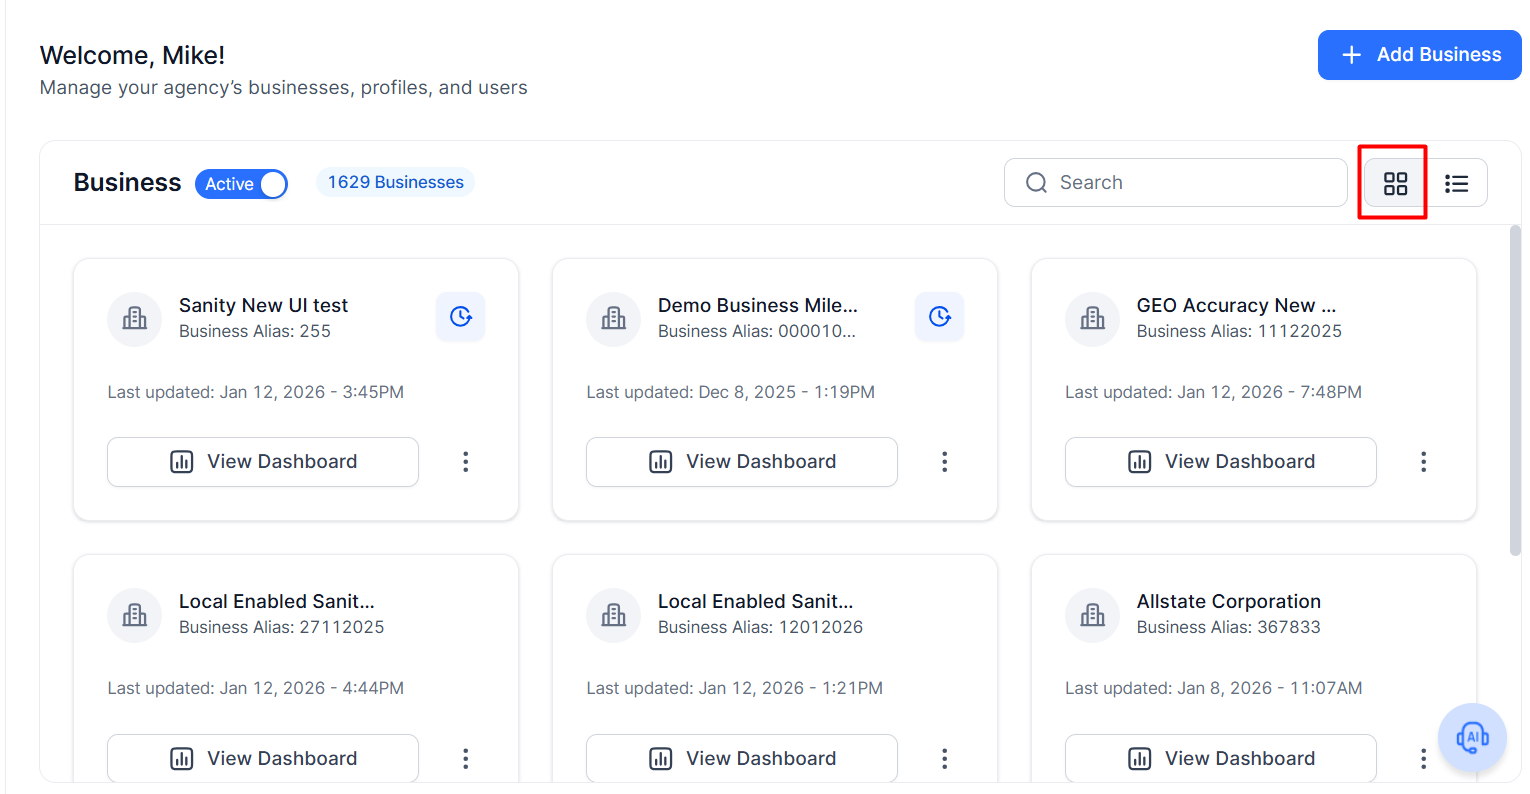View Dashboard for Allstate Corporation
This screenshot has height=794, width=1530.
1221,758
